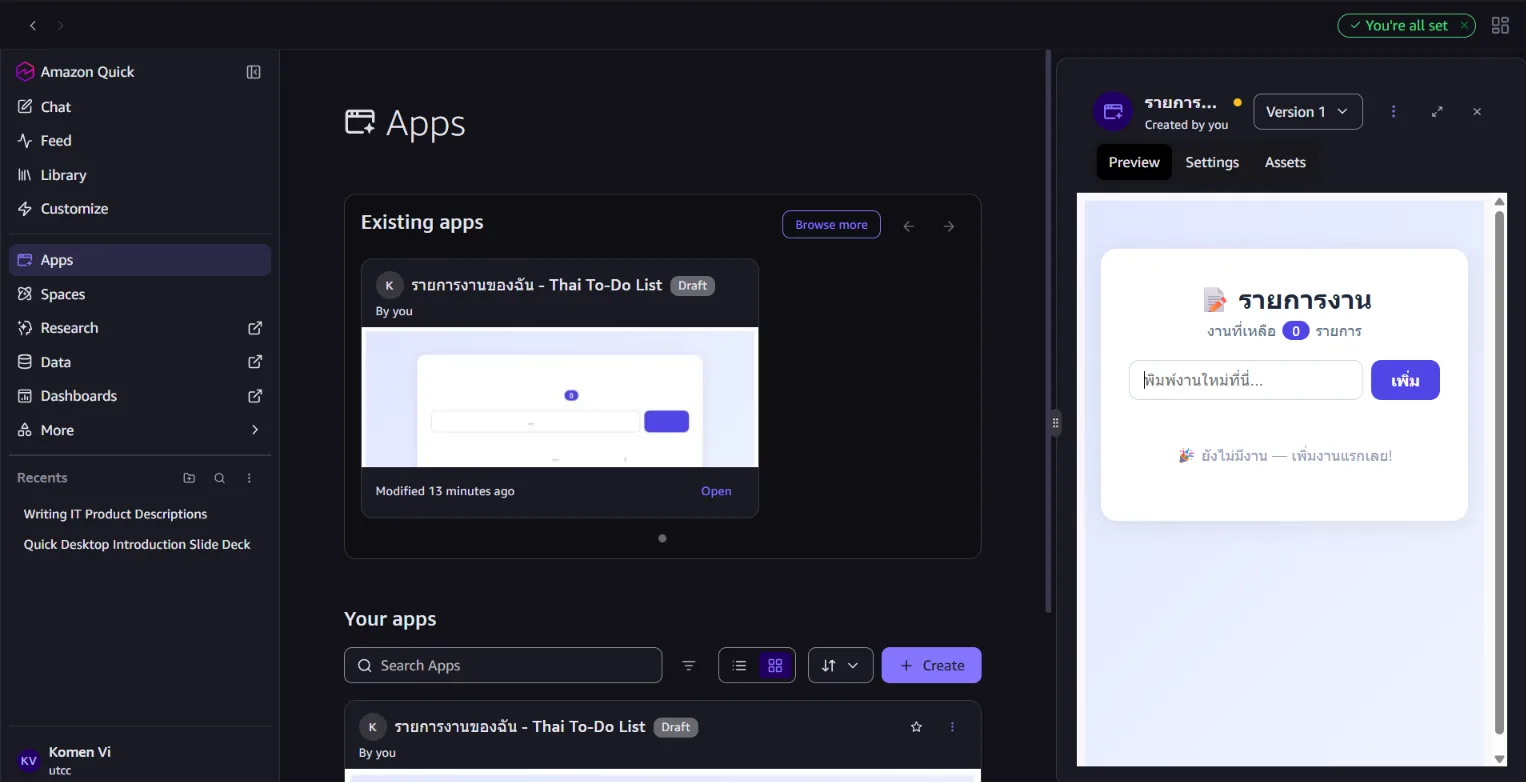
Task: Open the Recents more options menu
Action: point(250,478)
